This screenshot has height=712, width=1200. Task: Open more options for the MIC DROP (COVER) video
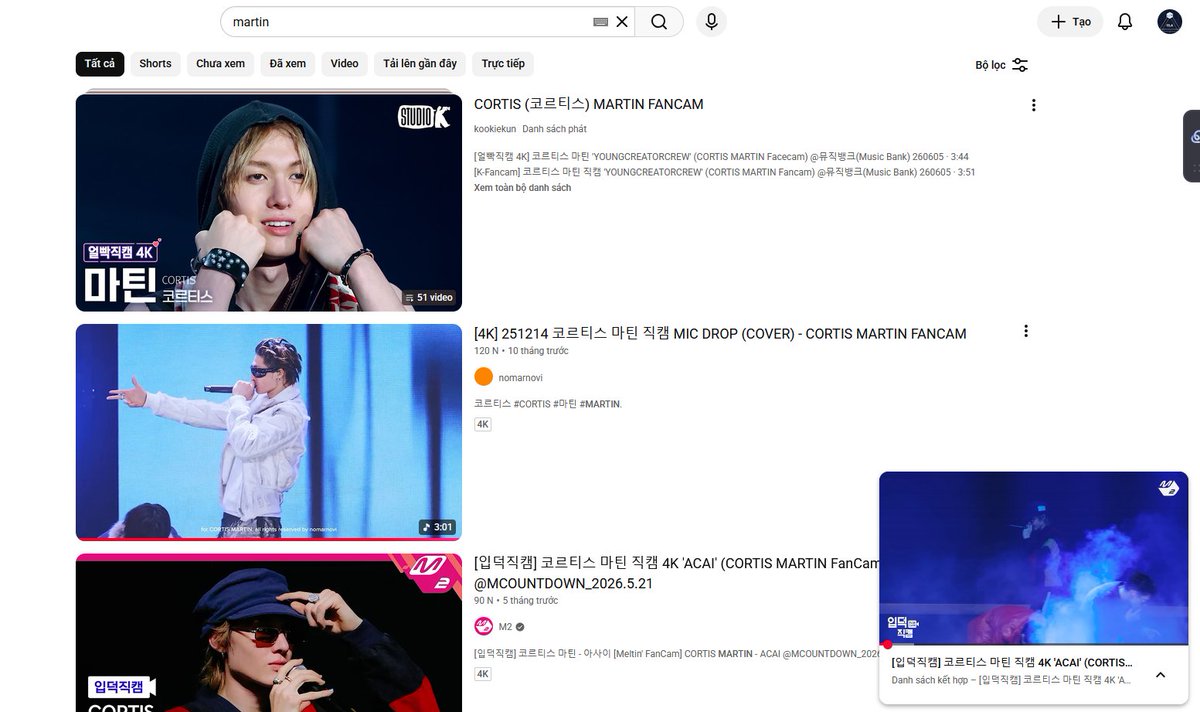click(1026, 331)
